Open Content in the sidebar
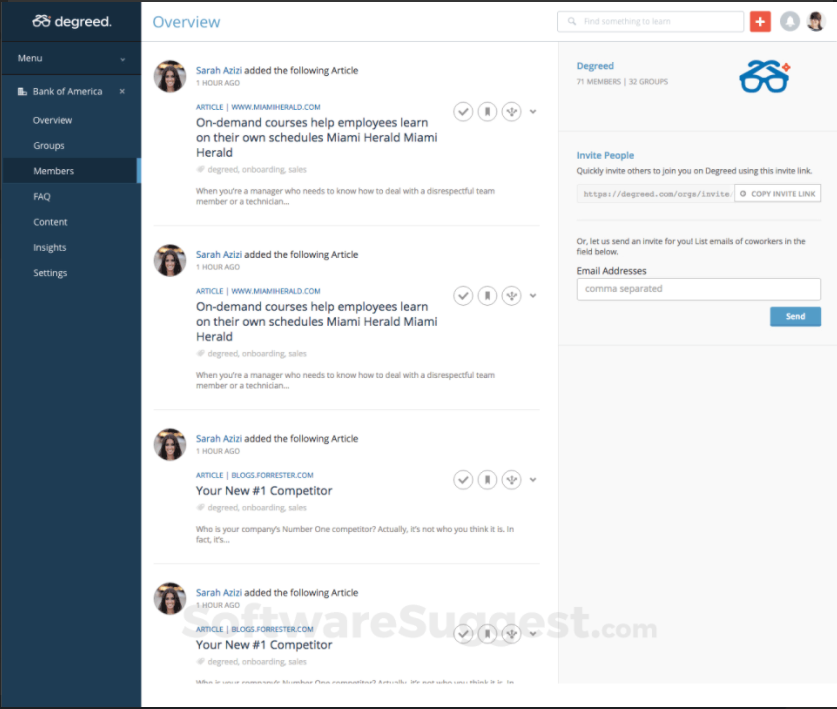The image size is (837, 709). click(50, 222)
